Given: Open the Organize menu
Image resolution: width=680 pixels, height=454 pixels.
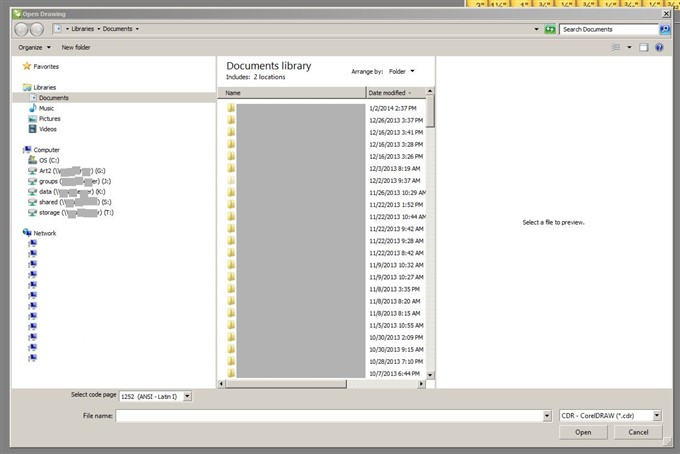Looking at the screenshot, I should point(34,47).
